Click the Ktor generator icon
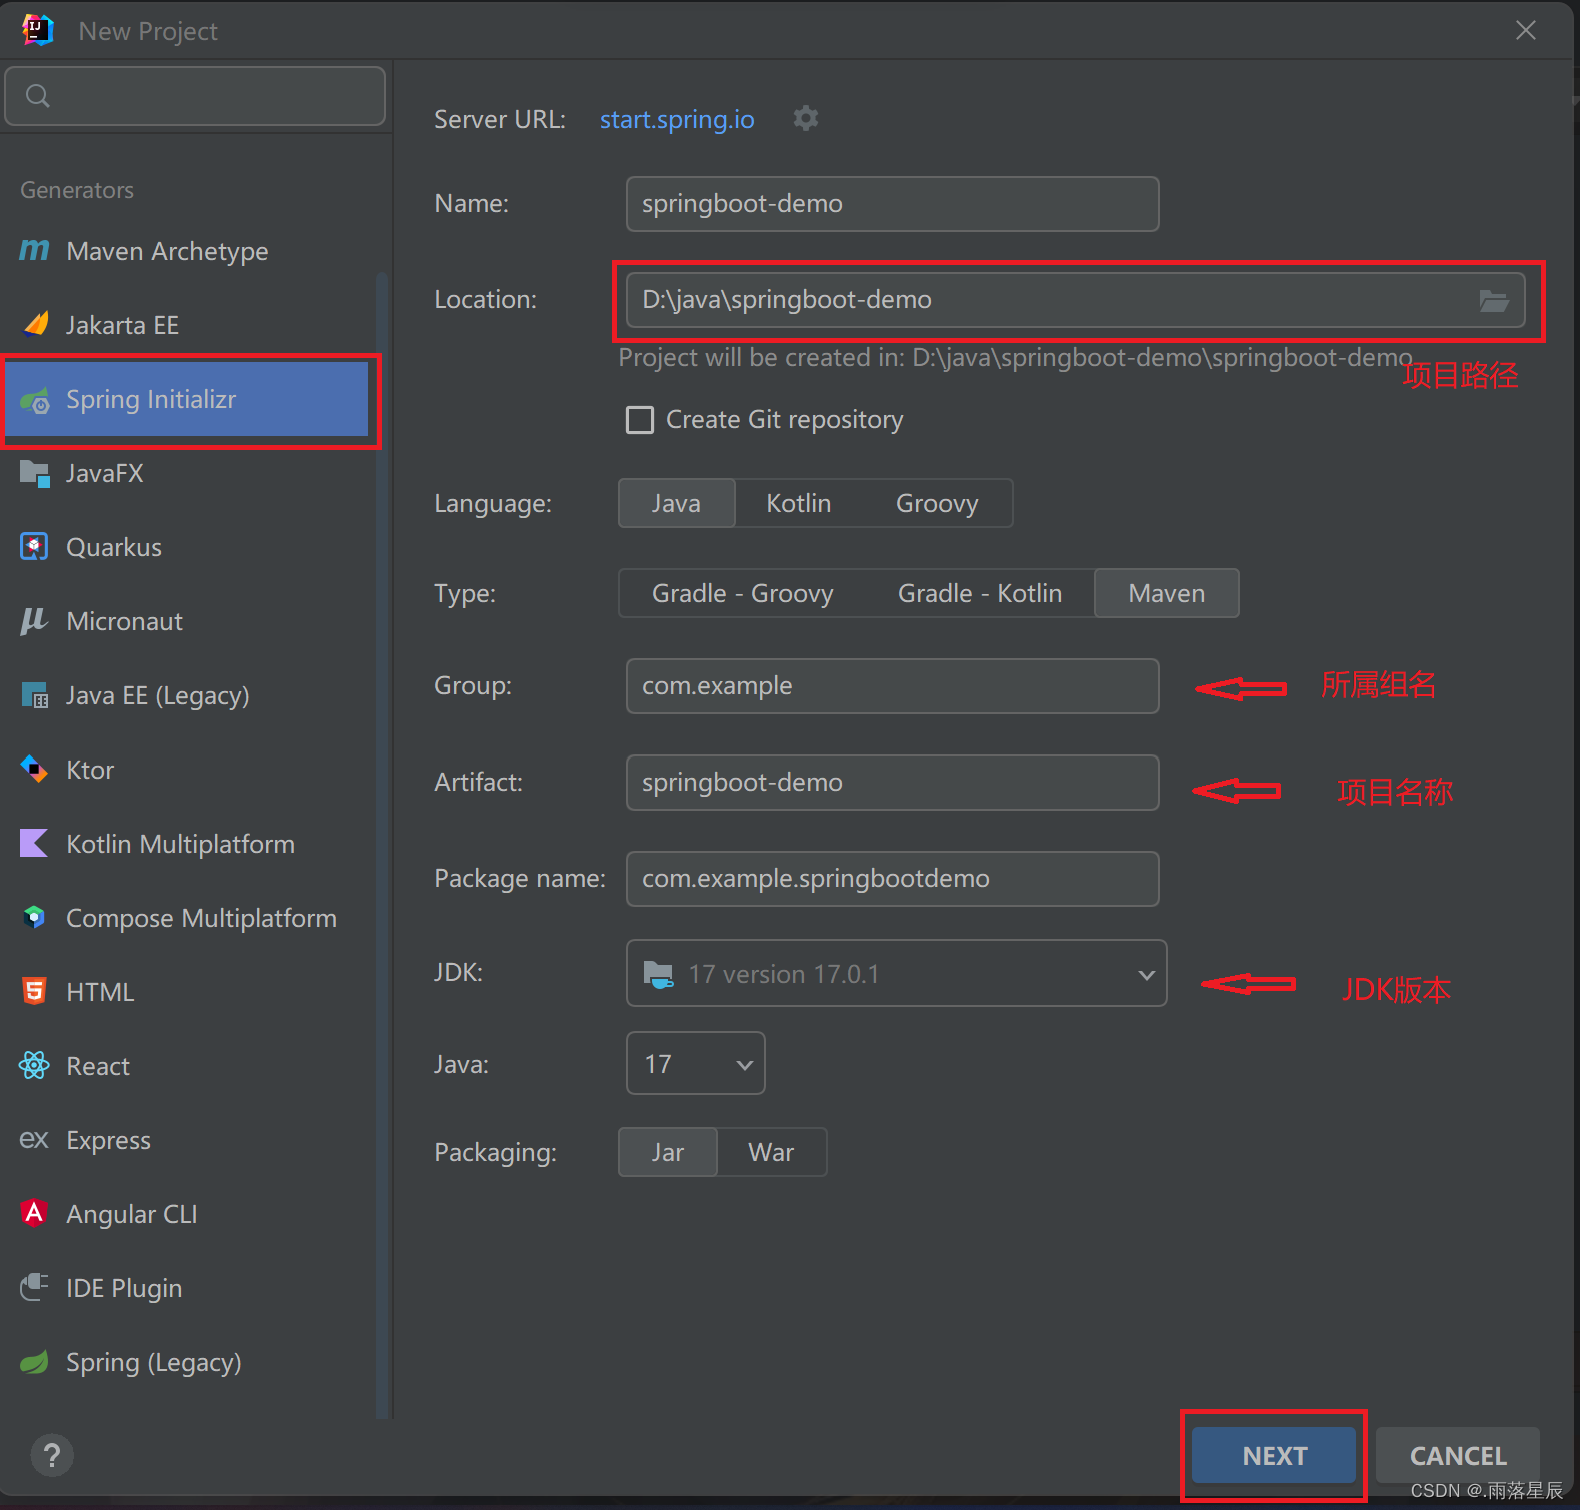The height and width of the screenshot is (1510, 1580). click(x=35, y=769)
